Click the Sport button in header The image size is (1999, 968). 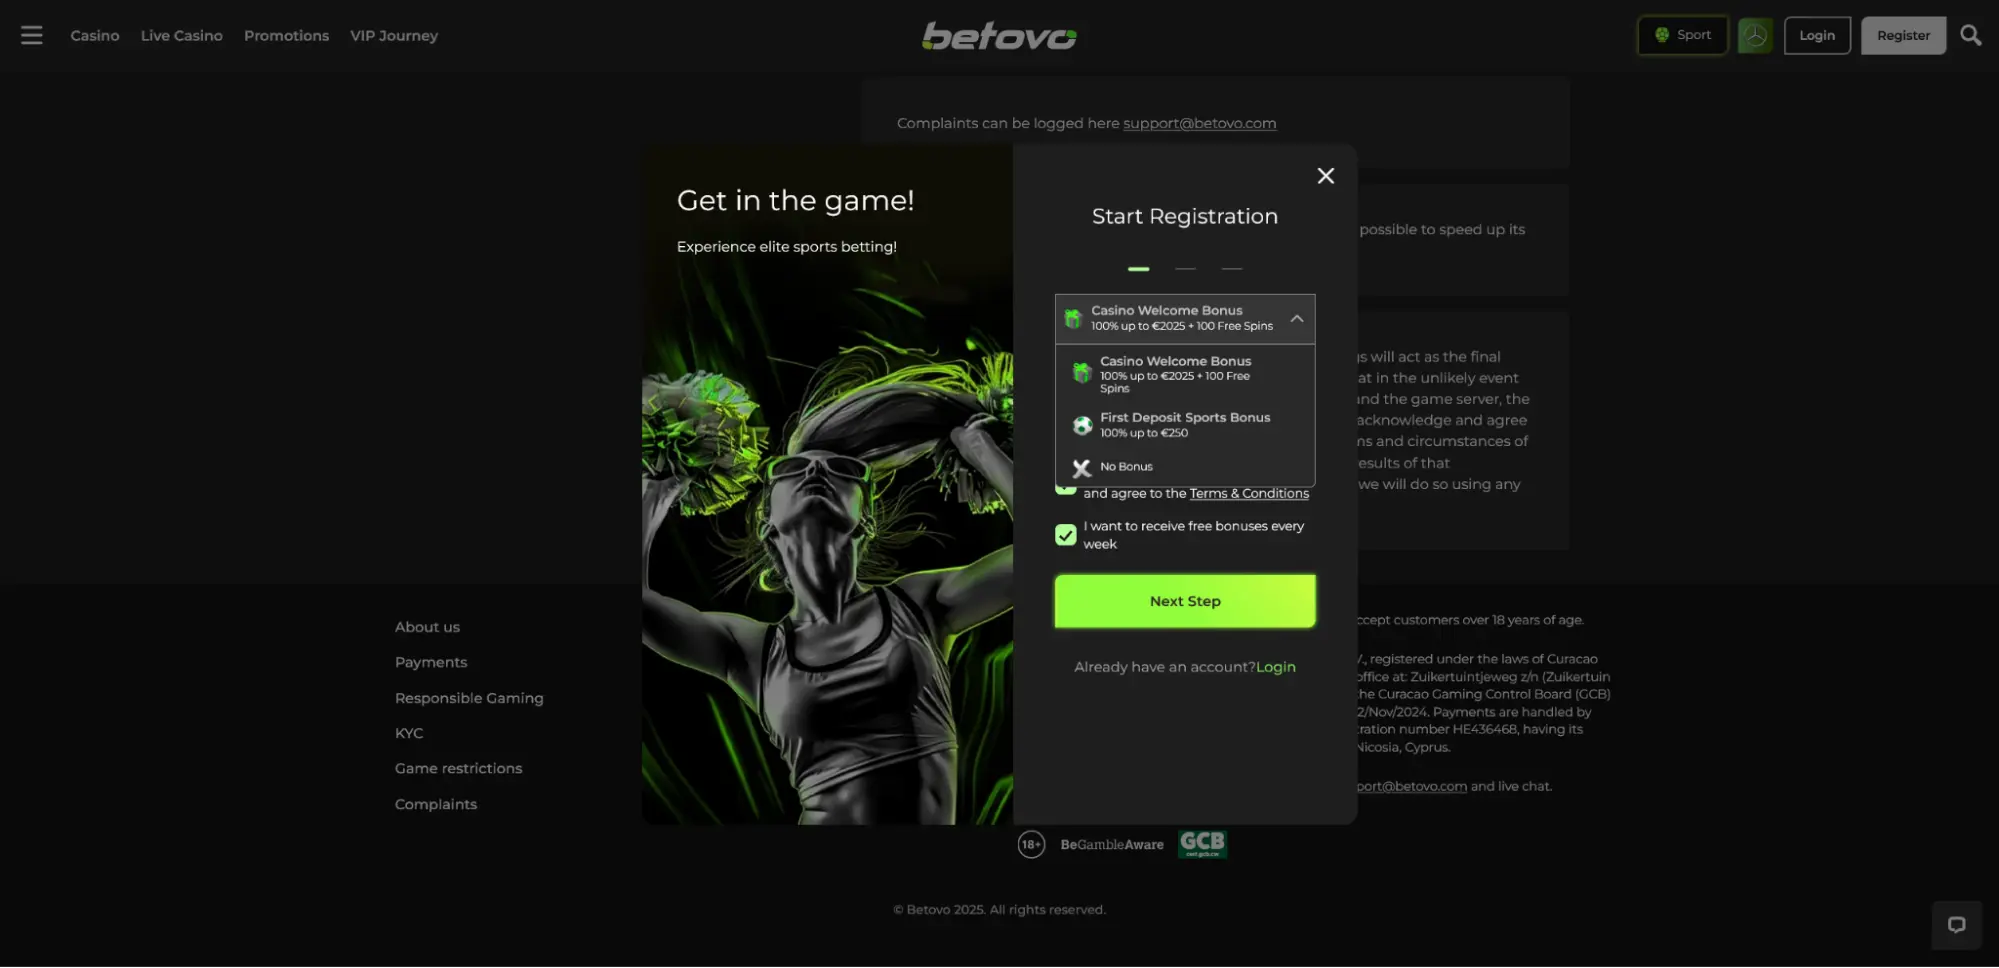1683,35
